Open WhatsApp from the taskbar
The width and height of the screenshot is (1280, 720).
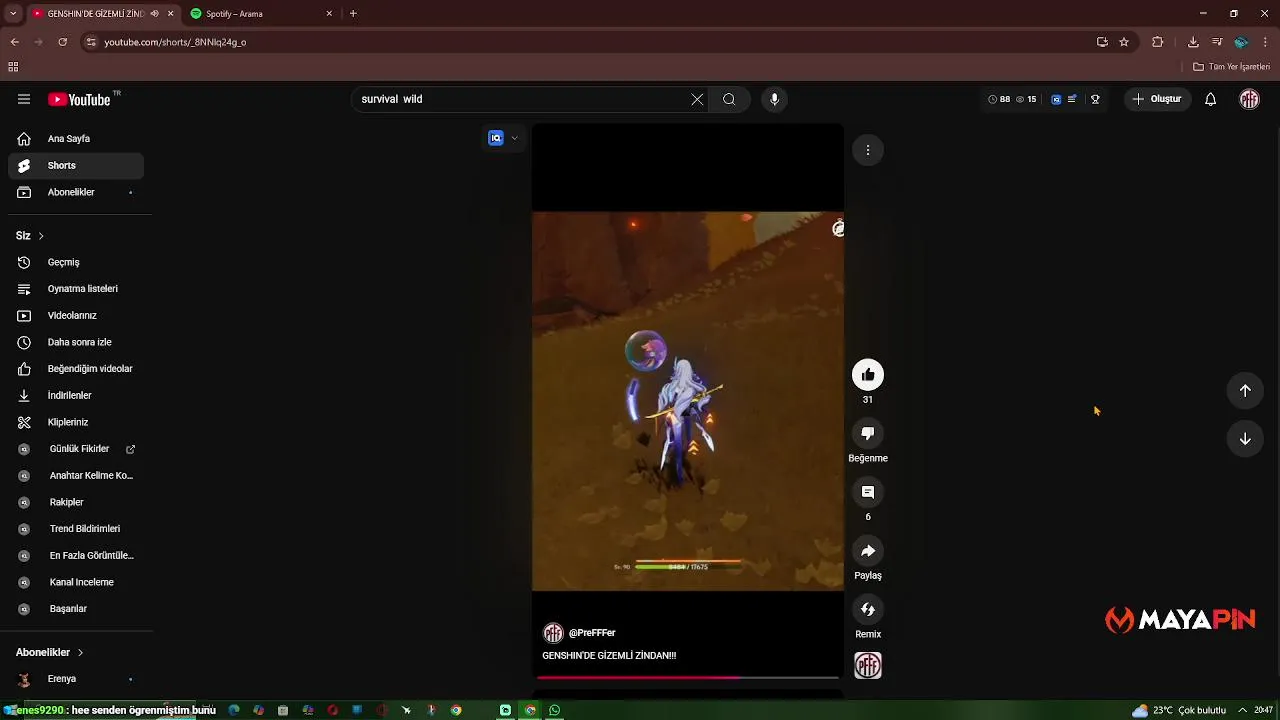tap(555, 710)
